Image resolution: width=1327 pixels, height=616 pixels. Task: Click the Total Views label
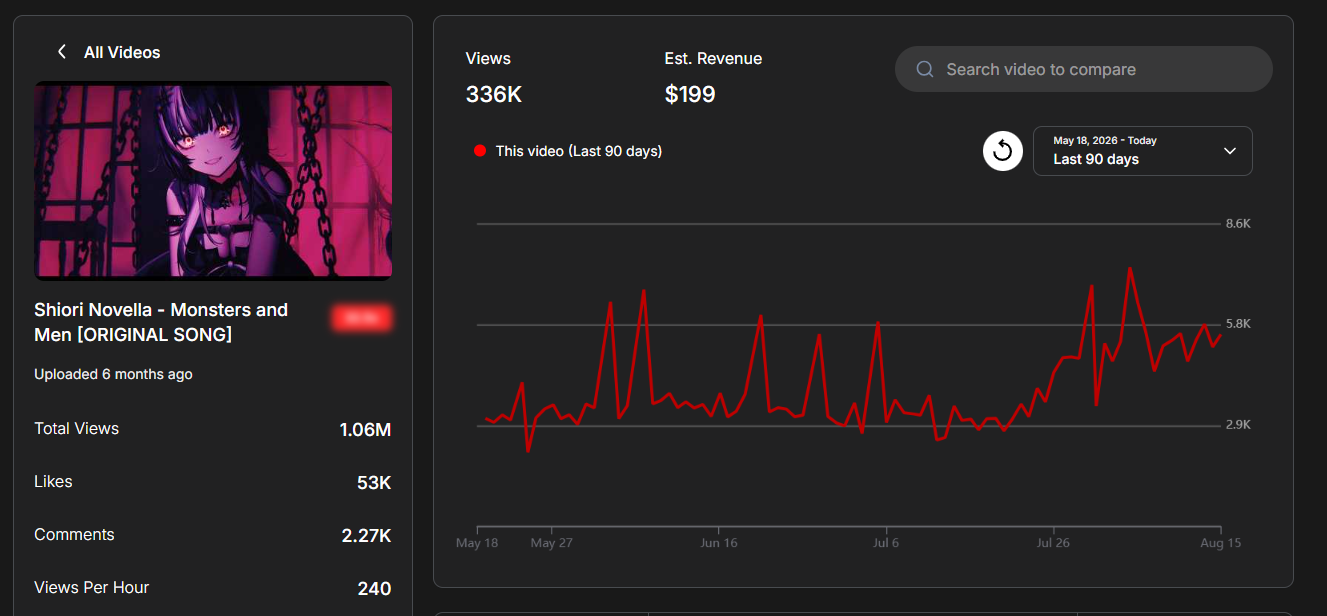point(76,428)
